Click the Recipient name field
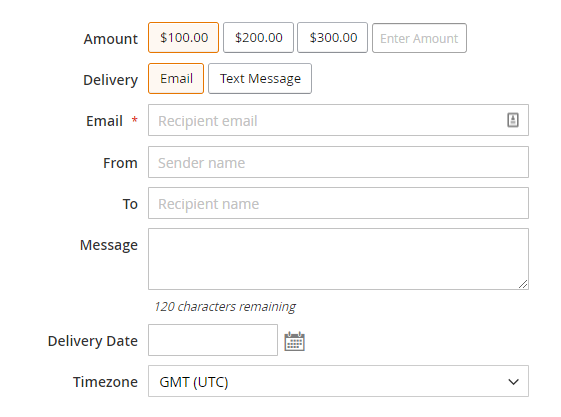This screenshot has width=561, height=417. coord(338,203)
